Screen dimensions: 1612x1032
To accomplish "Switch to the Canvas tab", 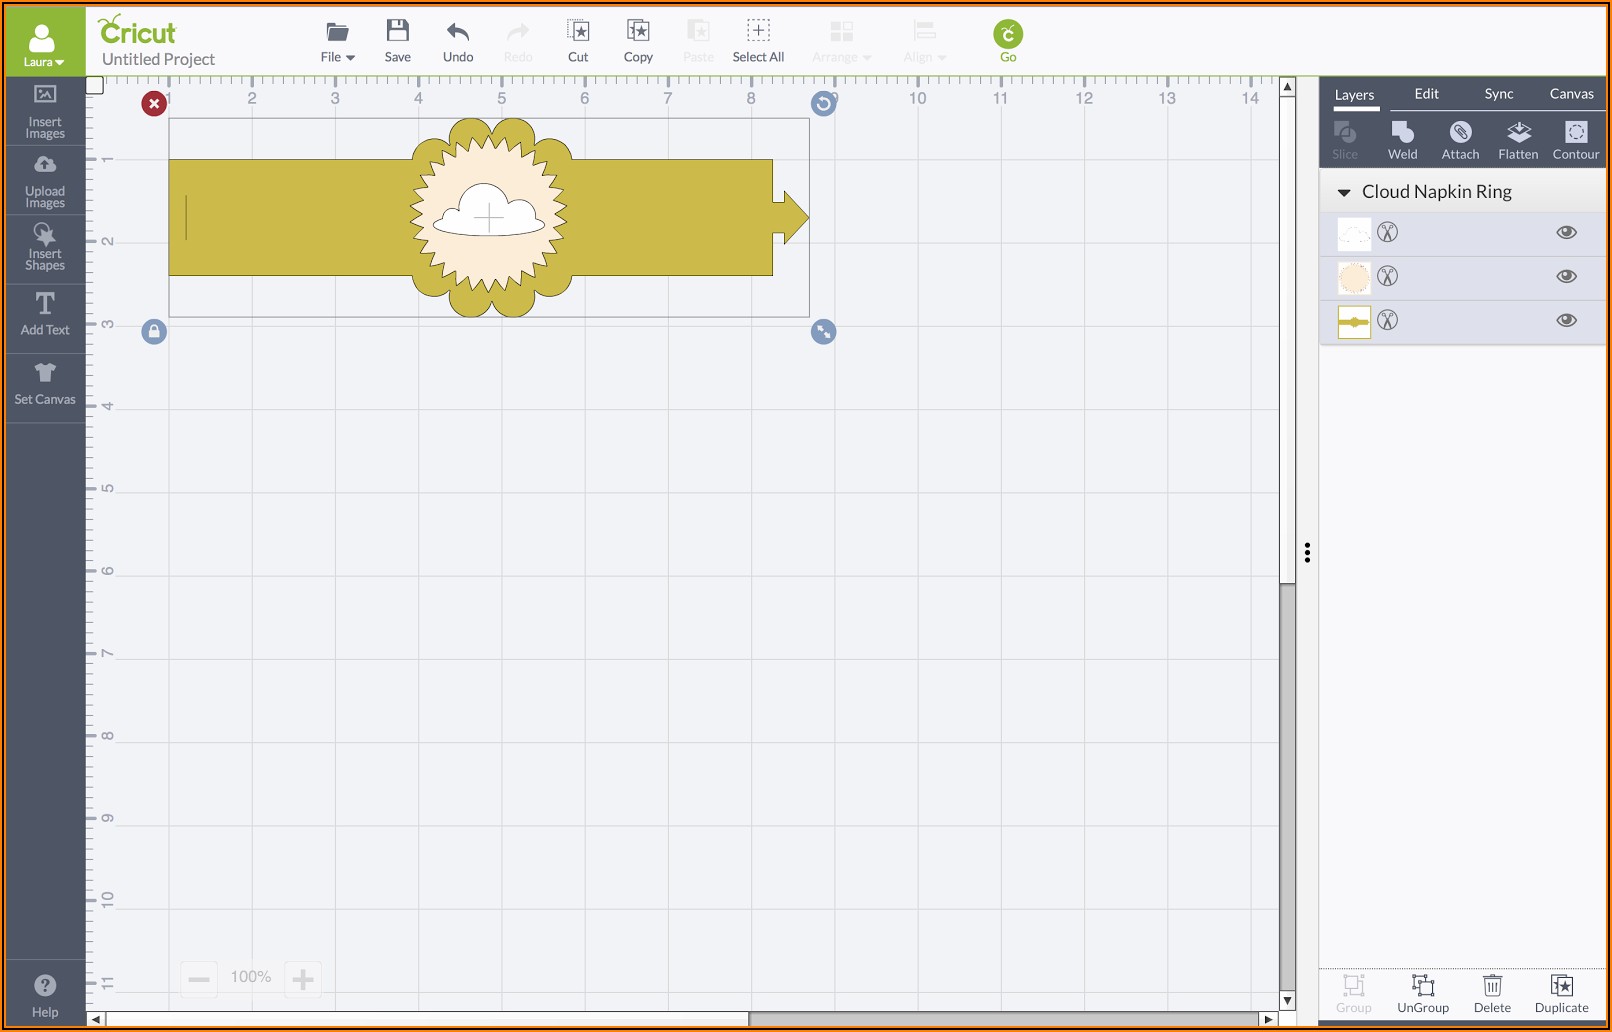I will pyautogui.click(x=1571, y=94).
